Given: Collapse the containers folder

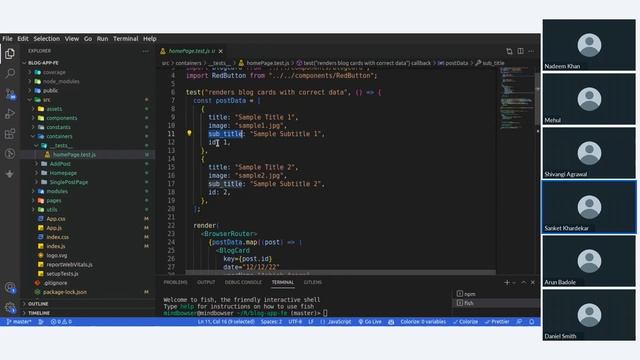Looking at the screenshot, I should point(59,136).
